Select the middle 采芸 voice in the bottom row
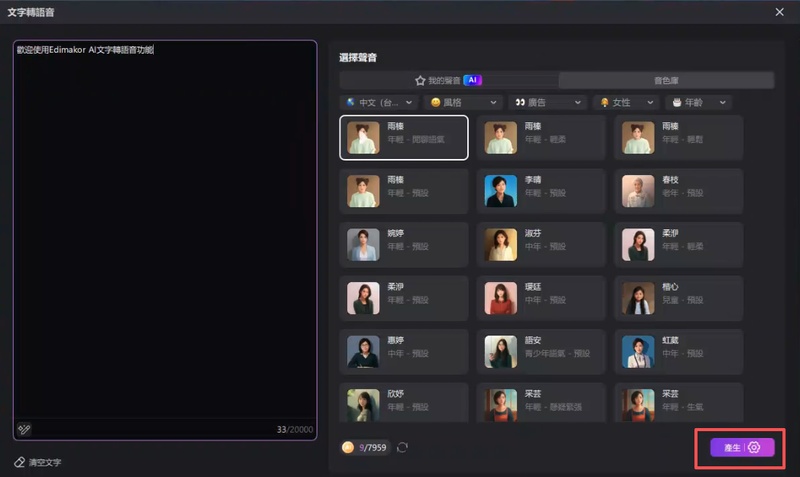The height and width of the screenshot is (477, 800). click(x=541, y=403)
